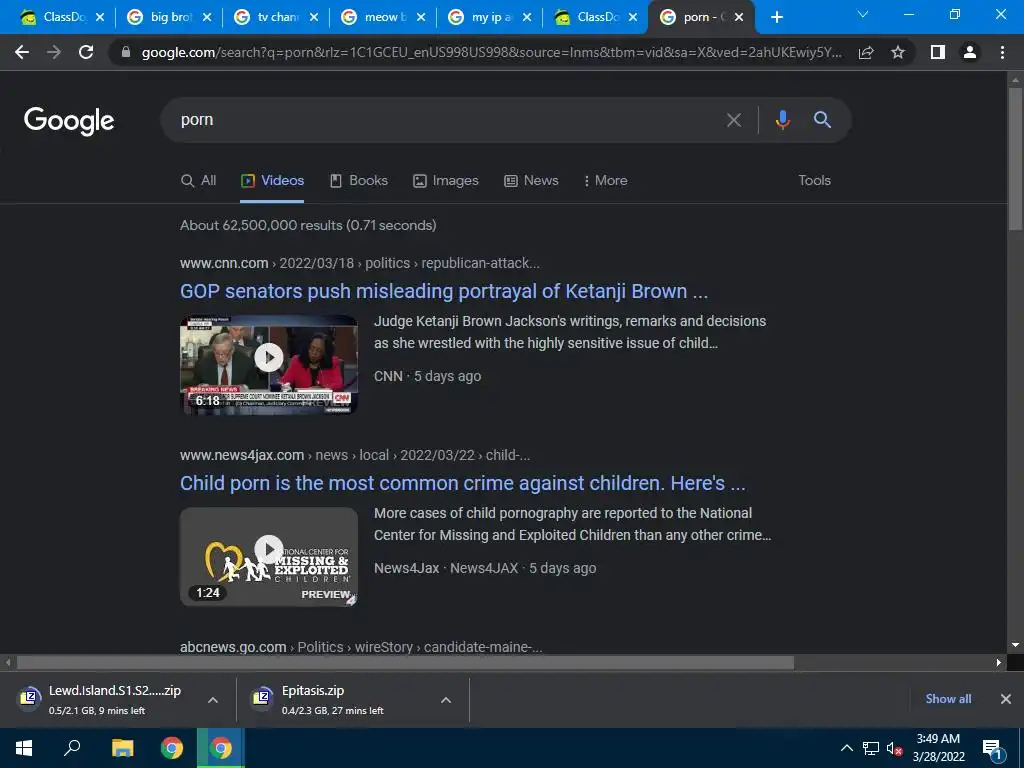The image size is (1024, 768).
Task: Start a voice search with the microphone
Action: (782, 120)
